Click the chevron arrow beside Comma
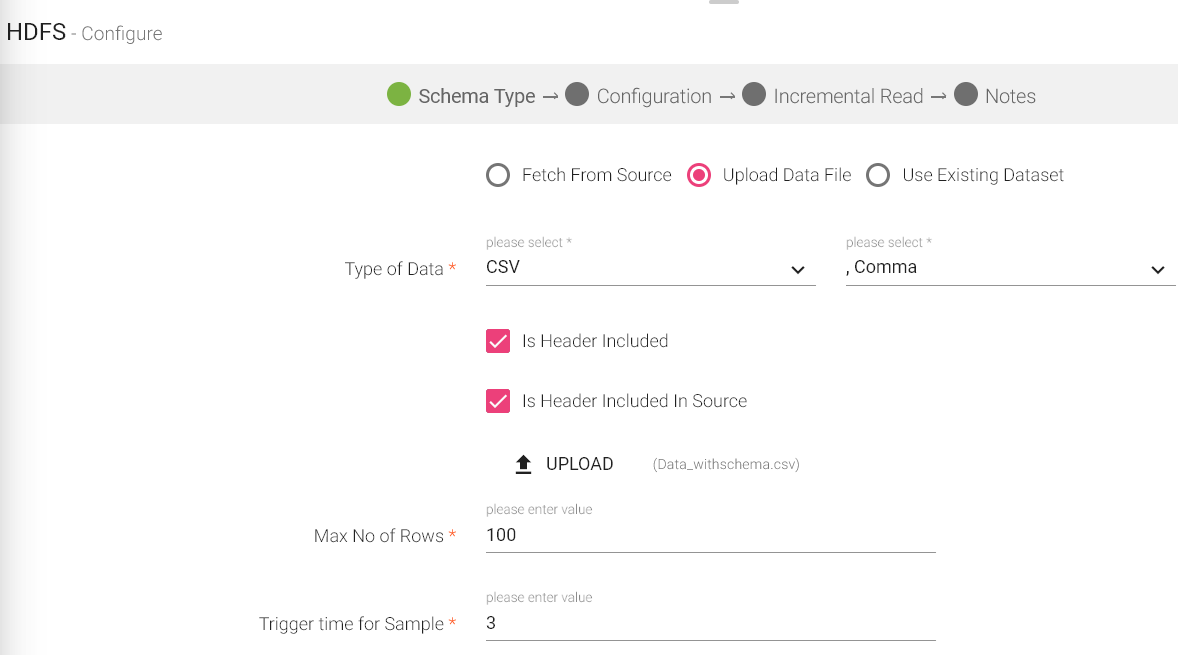 1158,270
